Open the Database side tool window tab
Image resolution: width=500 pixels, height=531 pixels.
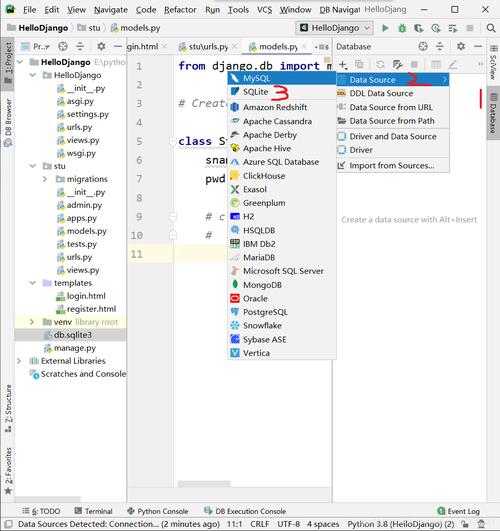click(x=493, y=113)
